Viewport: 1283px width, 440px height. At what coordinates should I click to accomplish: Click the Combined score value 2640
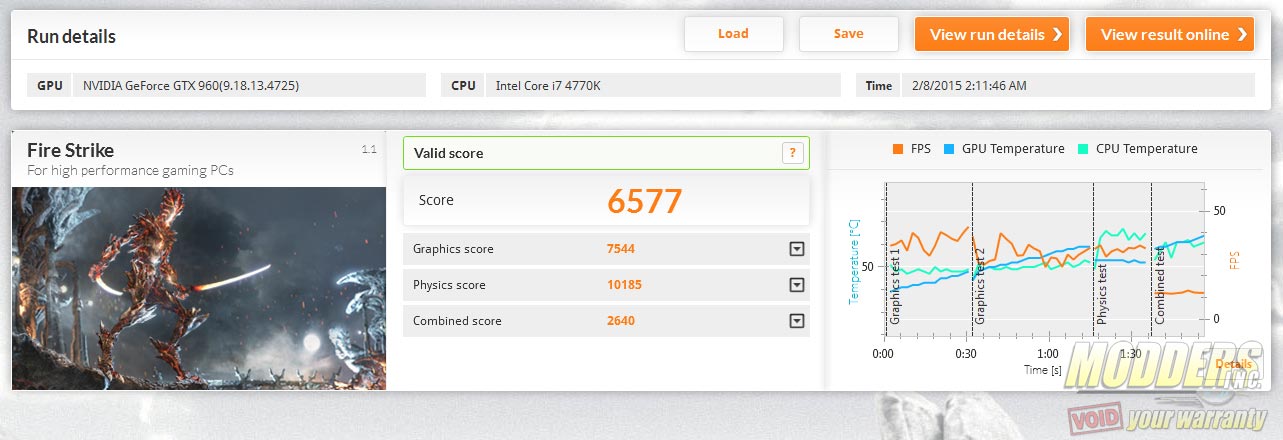(x=621, y=321)
